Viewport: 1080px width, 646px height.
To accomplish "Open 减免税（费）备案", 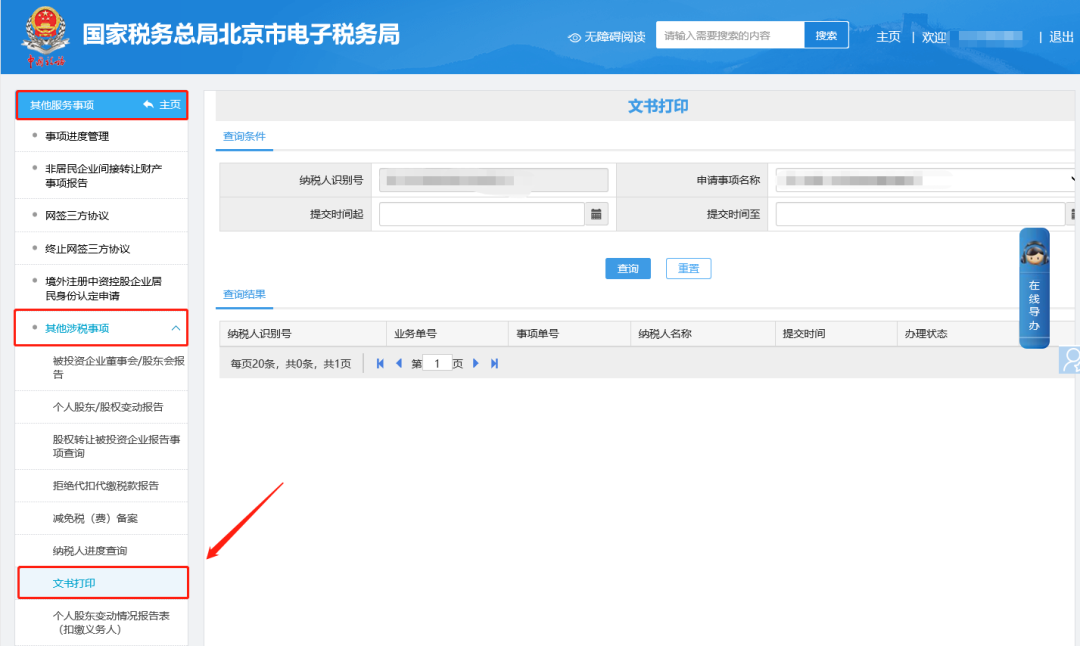I will point(95,518).
